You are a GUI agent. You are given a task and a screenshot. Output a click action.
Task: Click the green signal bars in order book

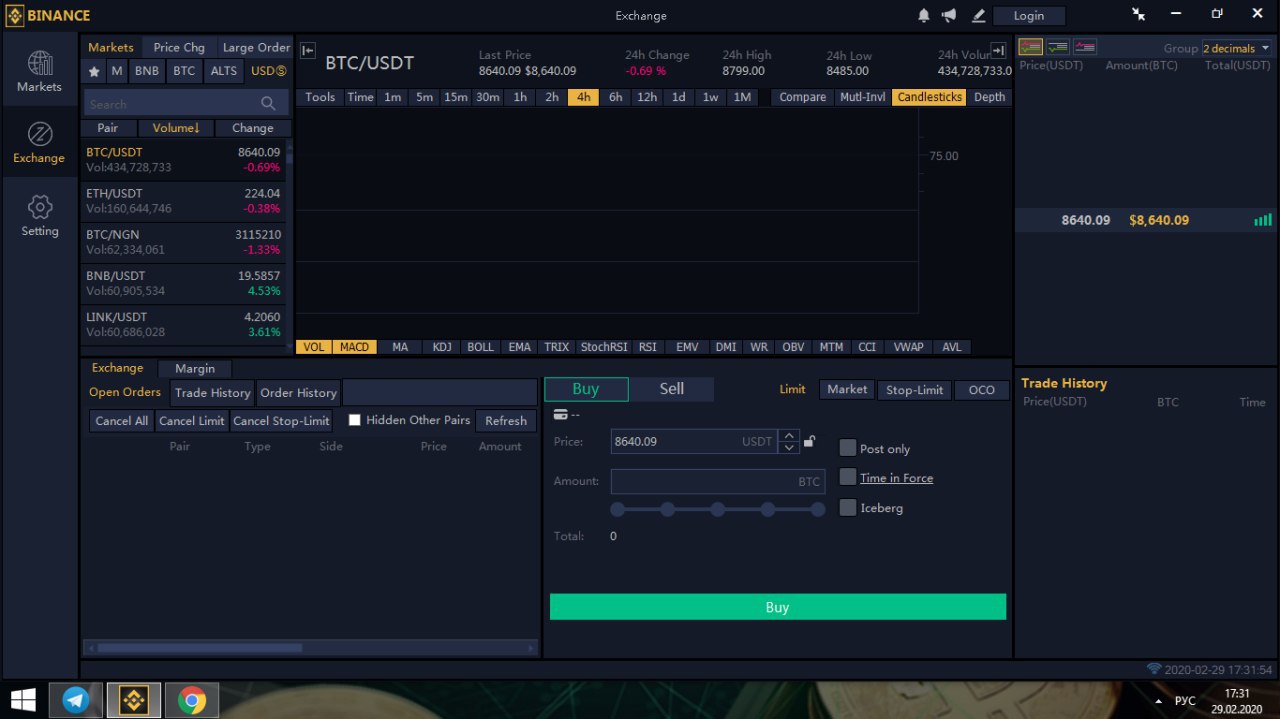tap(1263, 220)
